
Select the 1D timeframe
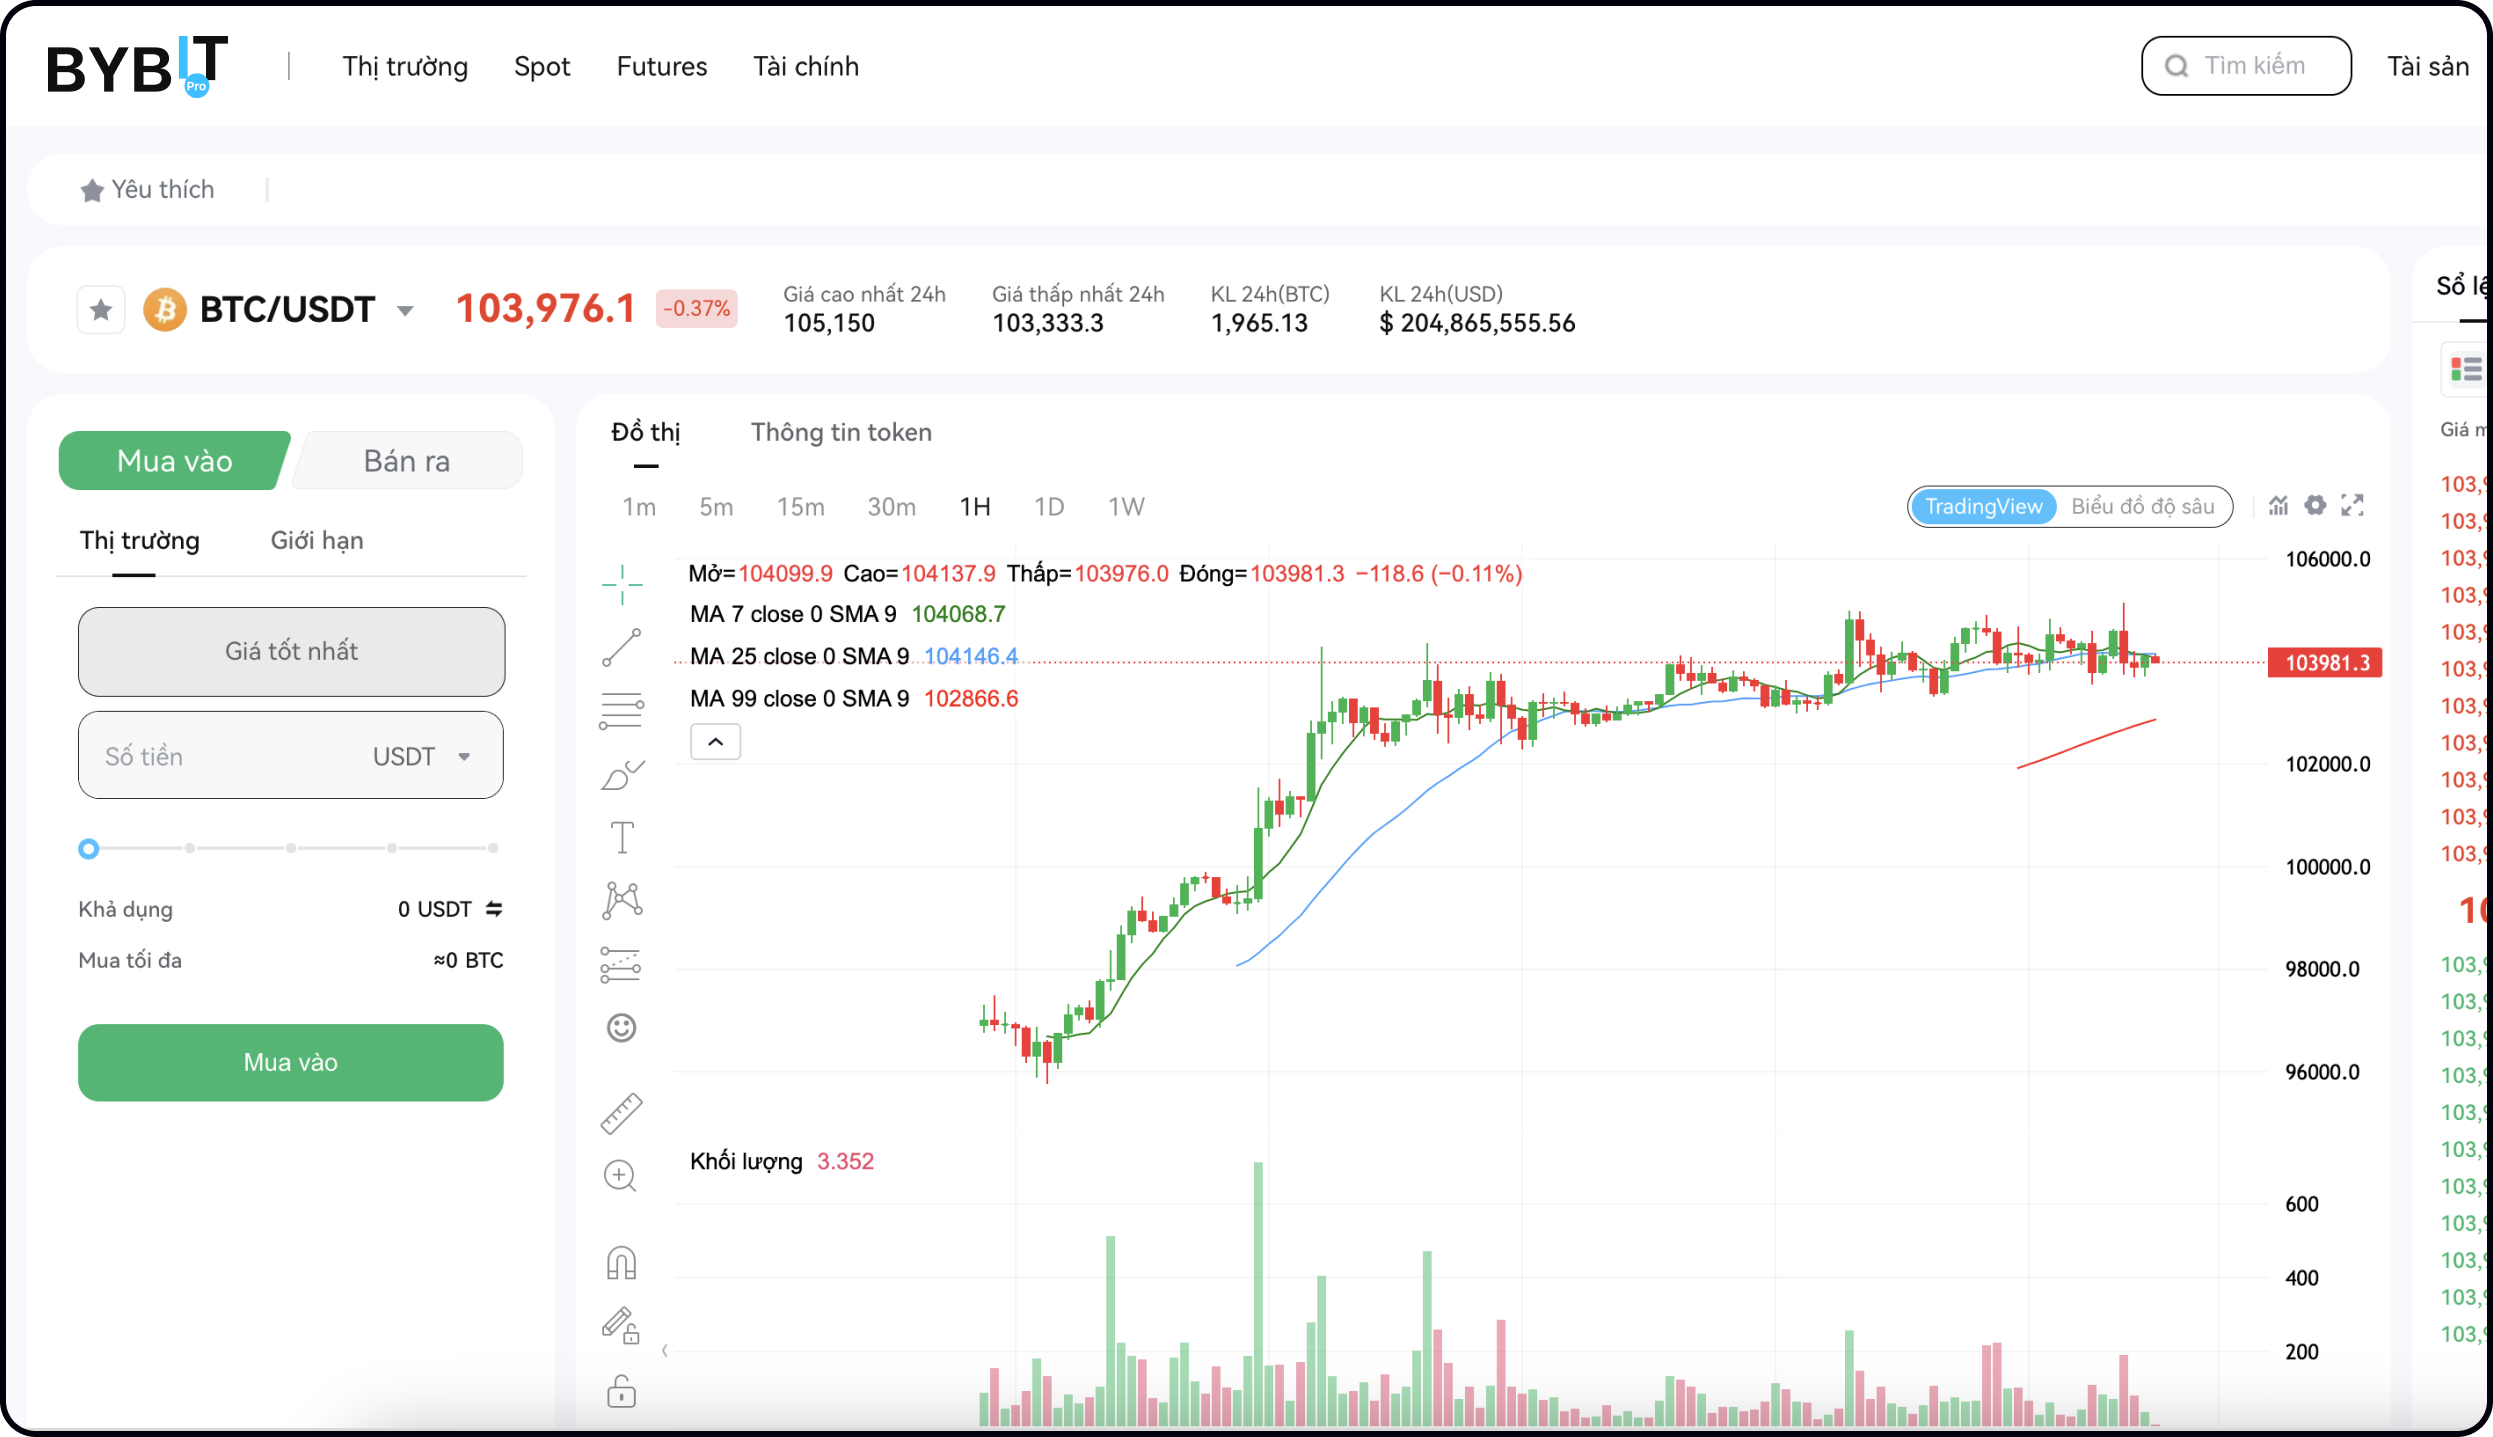1049,507
